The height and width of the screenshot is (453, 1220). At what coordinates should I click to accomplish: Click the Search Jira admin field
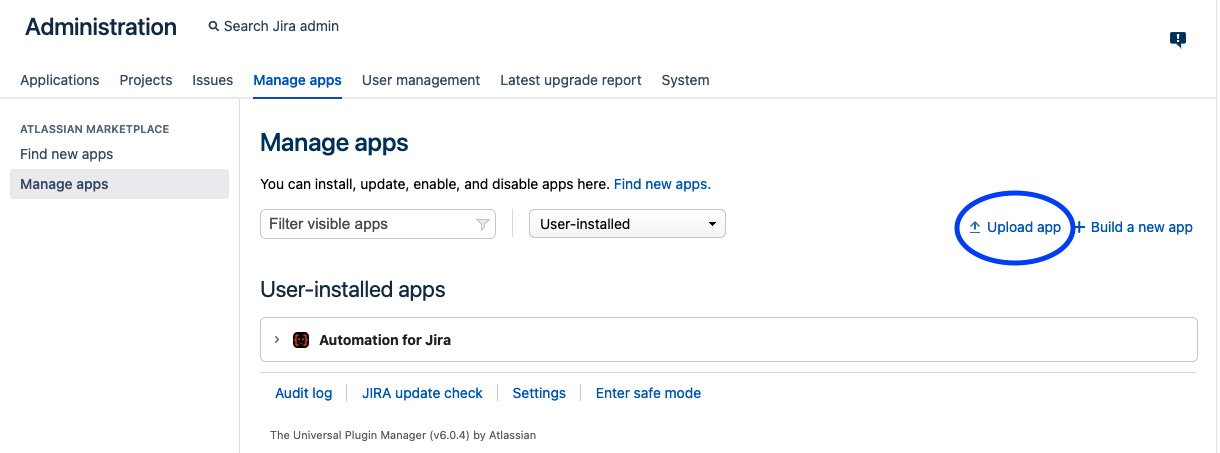281,27
